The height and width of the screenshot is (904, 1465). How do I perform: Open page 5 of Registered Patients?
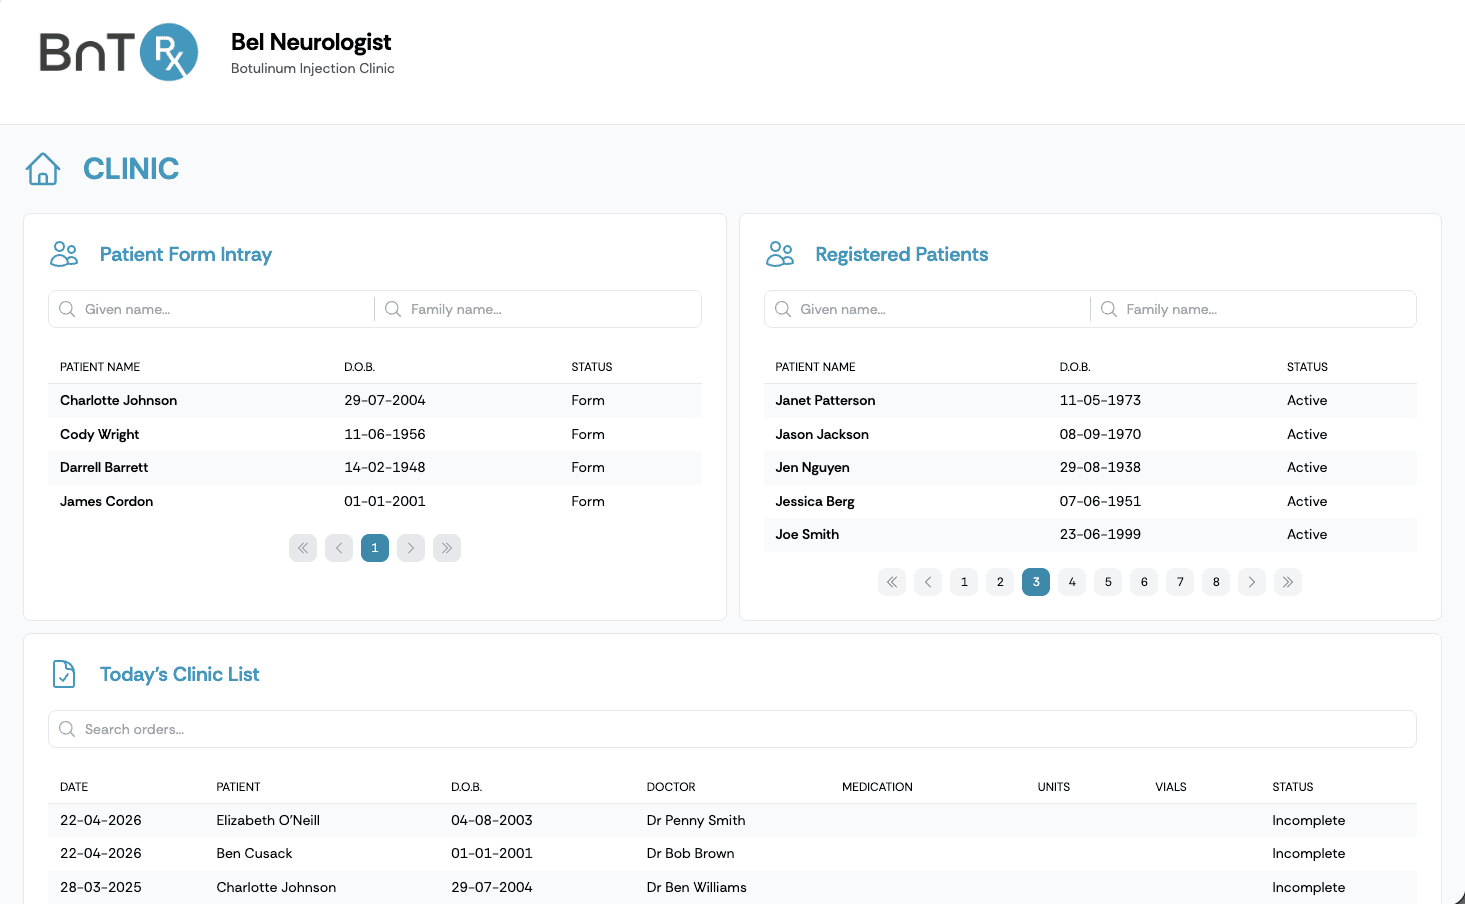pyautogui.click(x=1108, y=582)
